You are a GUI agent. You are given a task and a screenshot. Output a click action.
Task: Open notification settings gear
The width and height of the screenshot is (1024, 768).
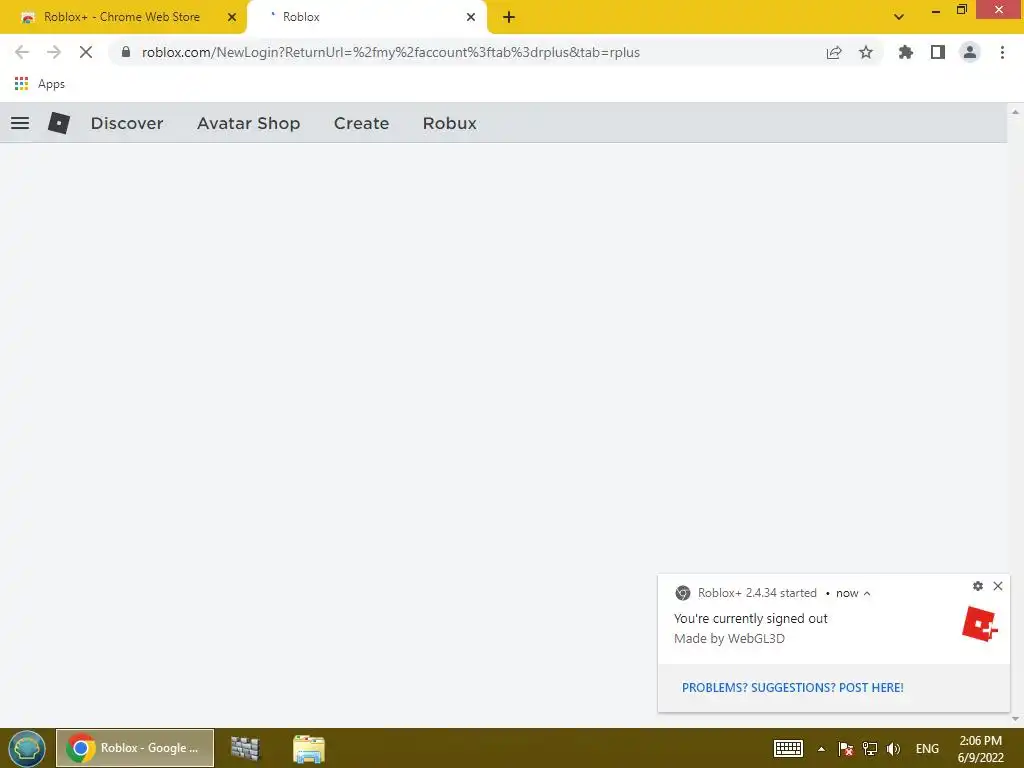coord(978,586)
